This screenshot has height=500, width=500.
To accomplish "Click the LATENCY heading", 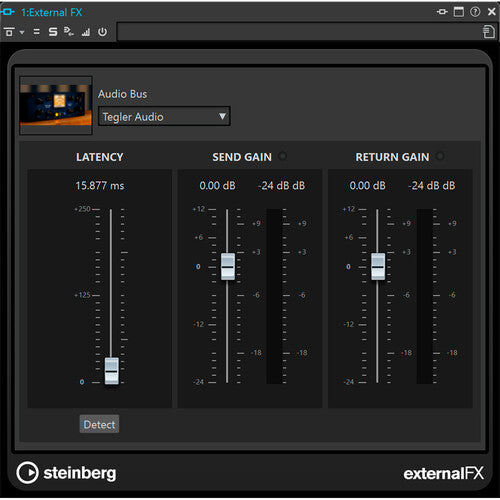I will (100, 157).
